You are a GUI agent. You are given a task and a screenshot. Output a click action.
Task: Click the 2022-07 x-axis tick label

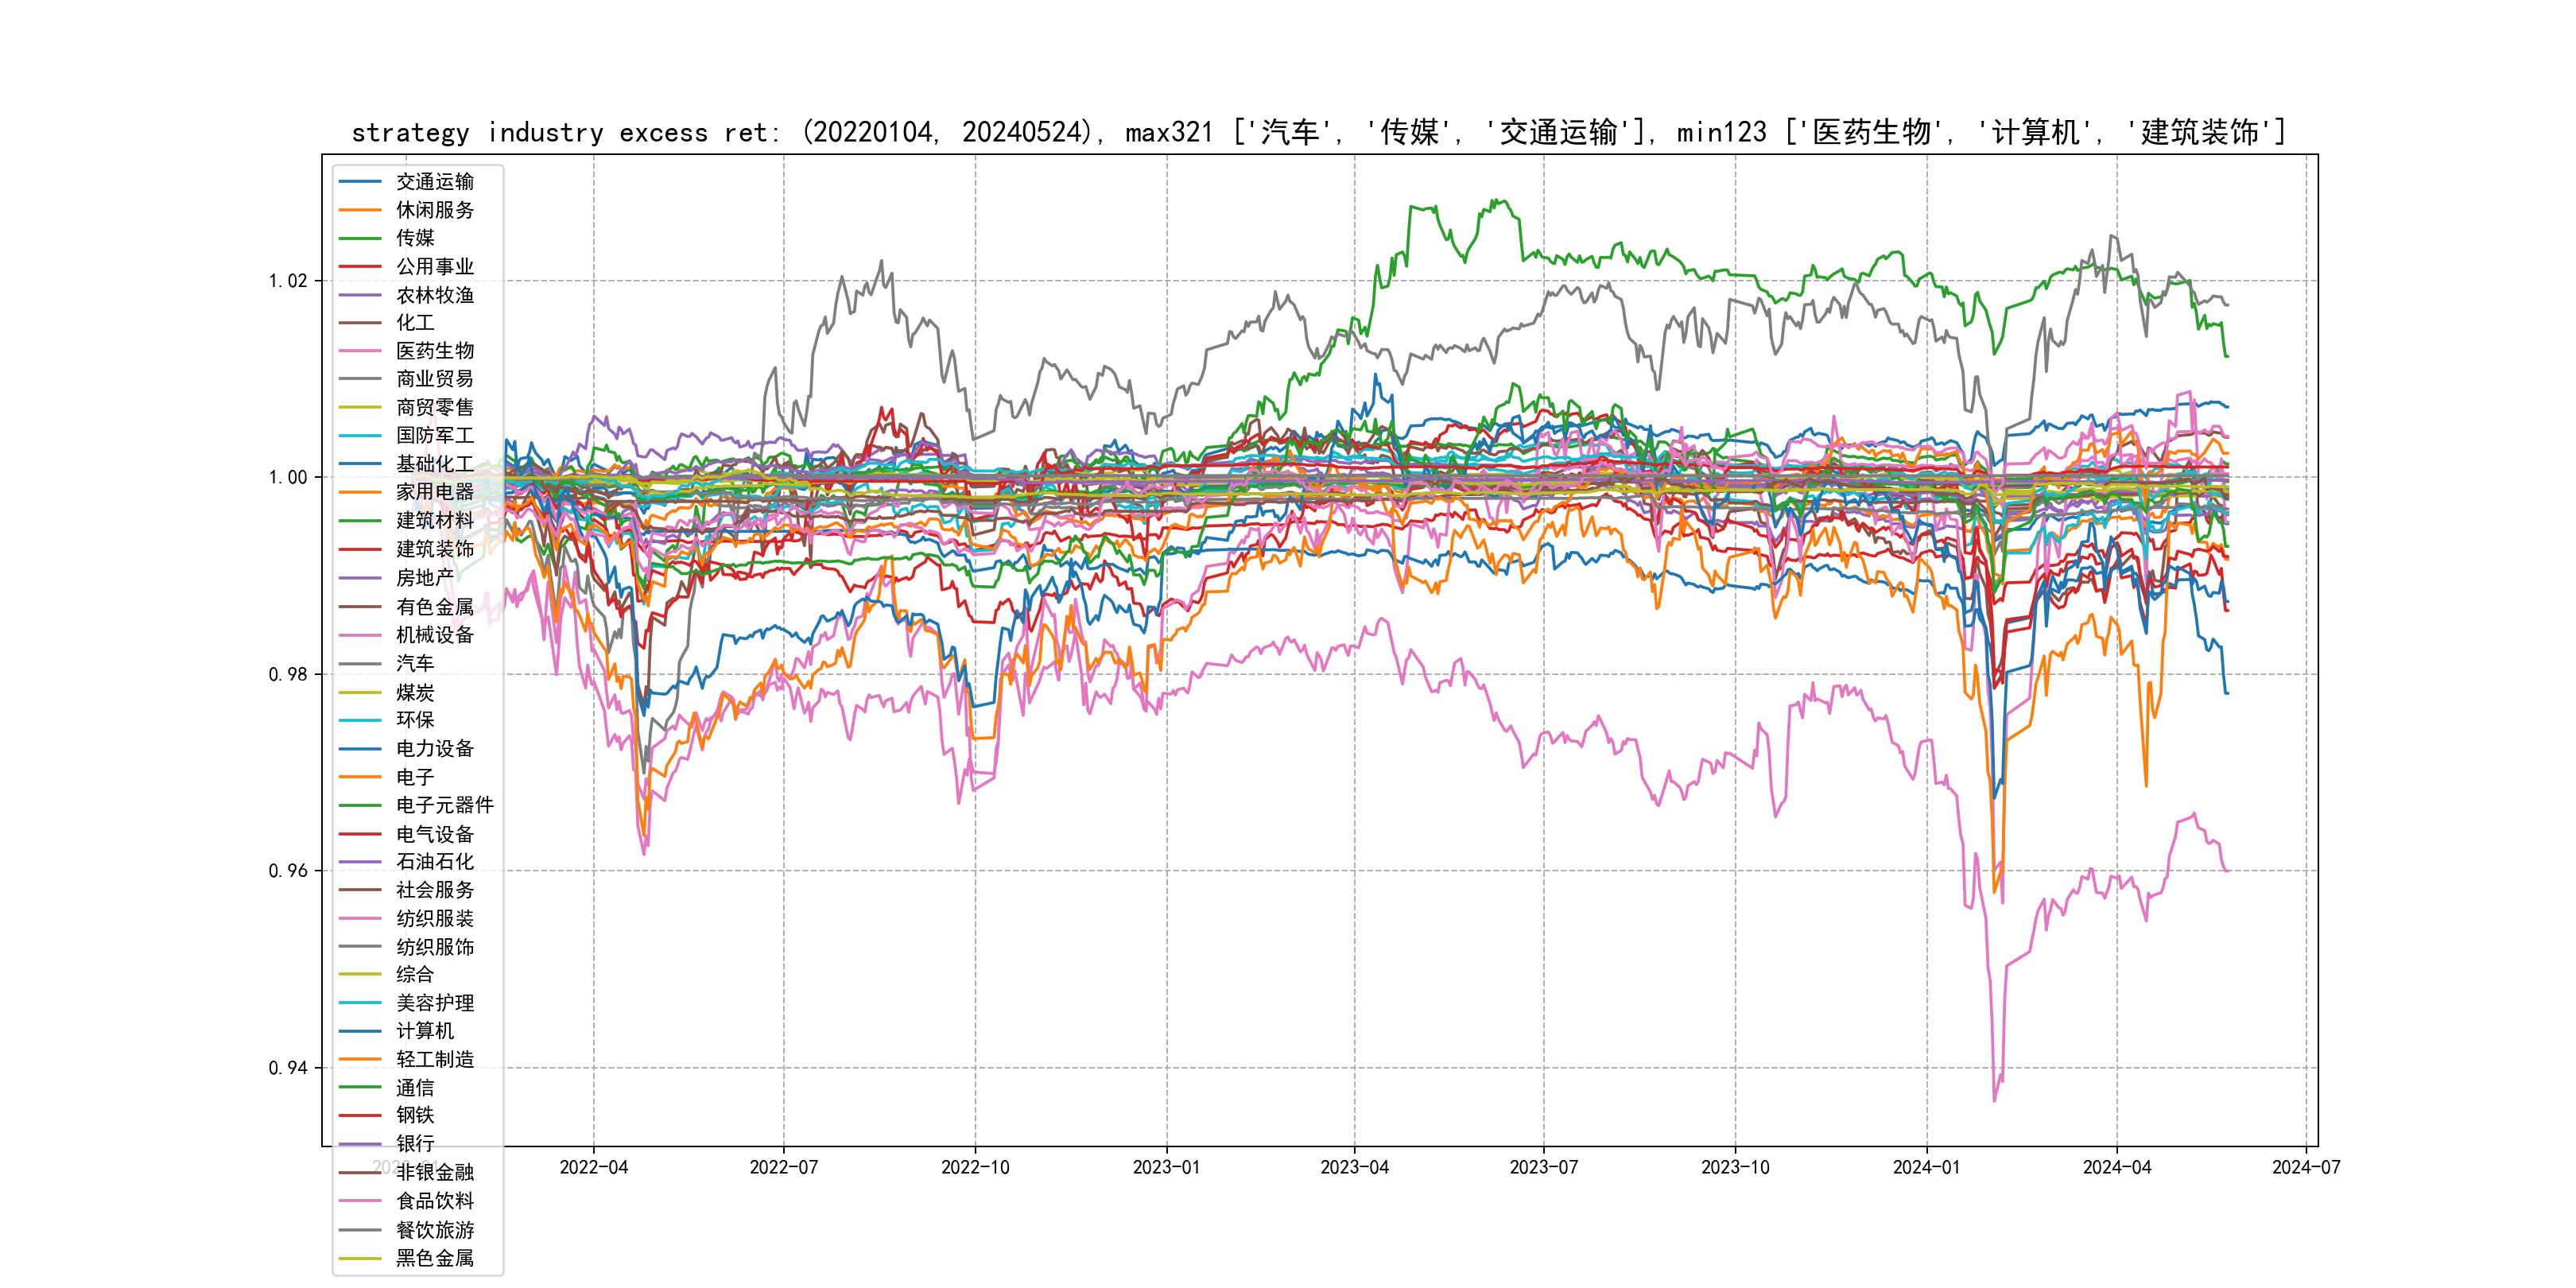point(783,1167)
